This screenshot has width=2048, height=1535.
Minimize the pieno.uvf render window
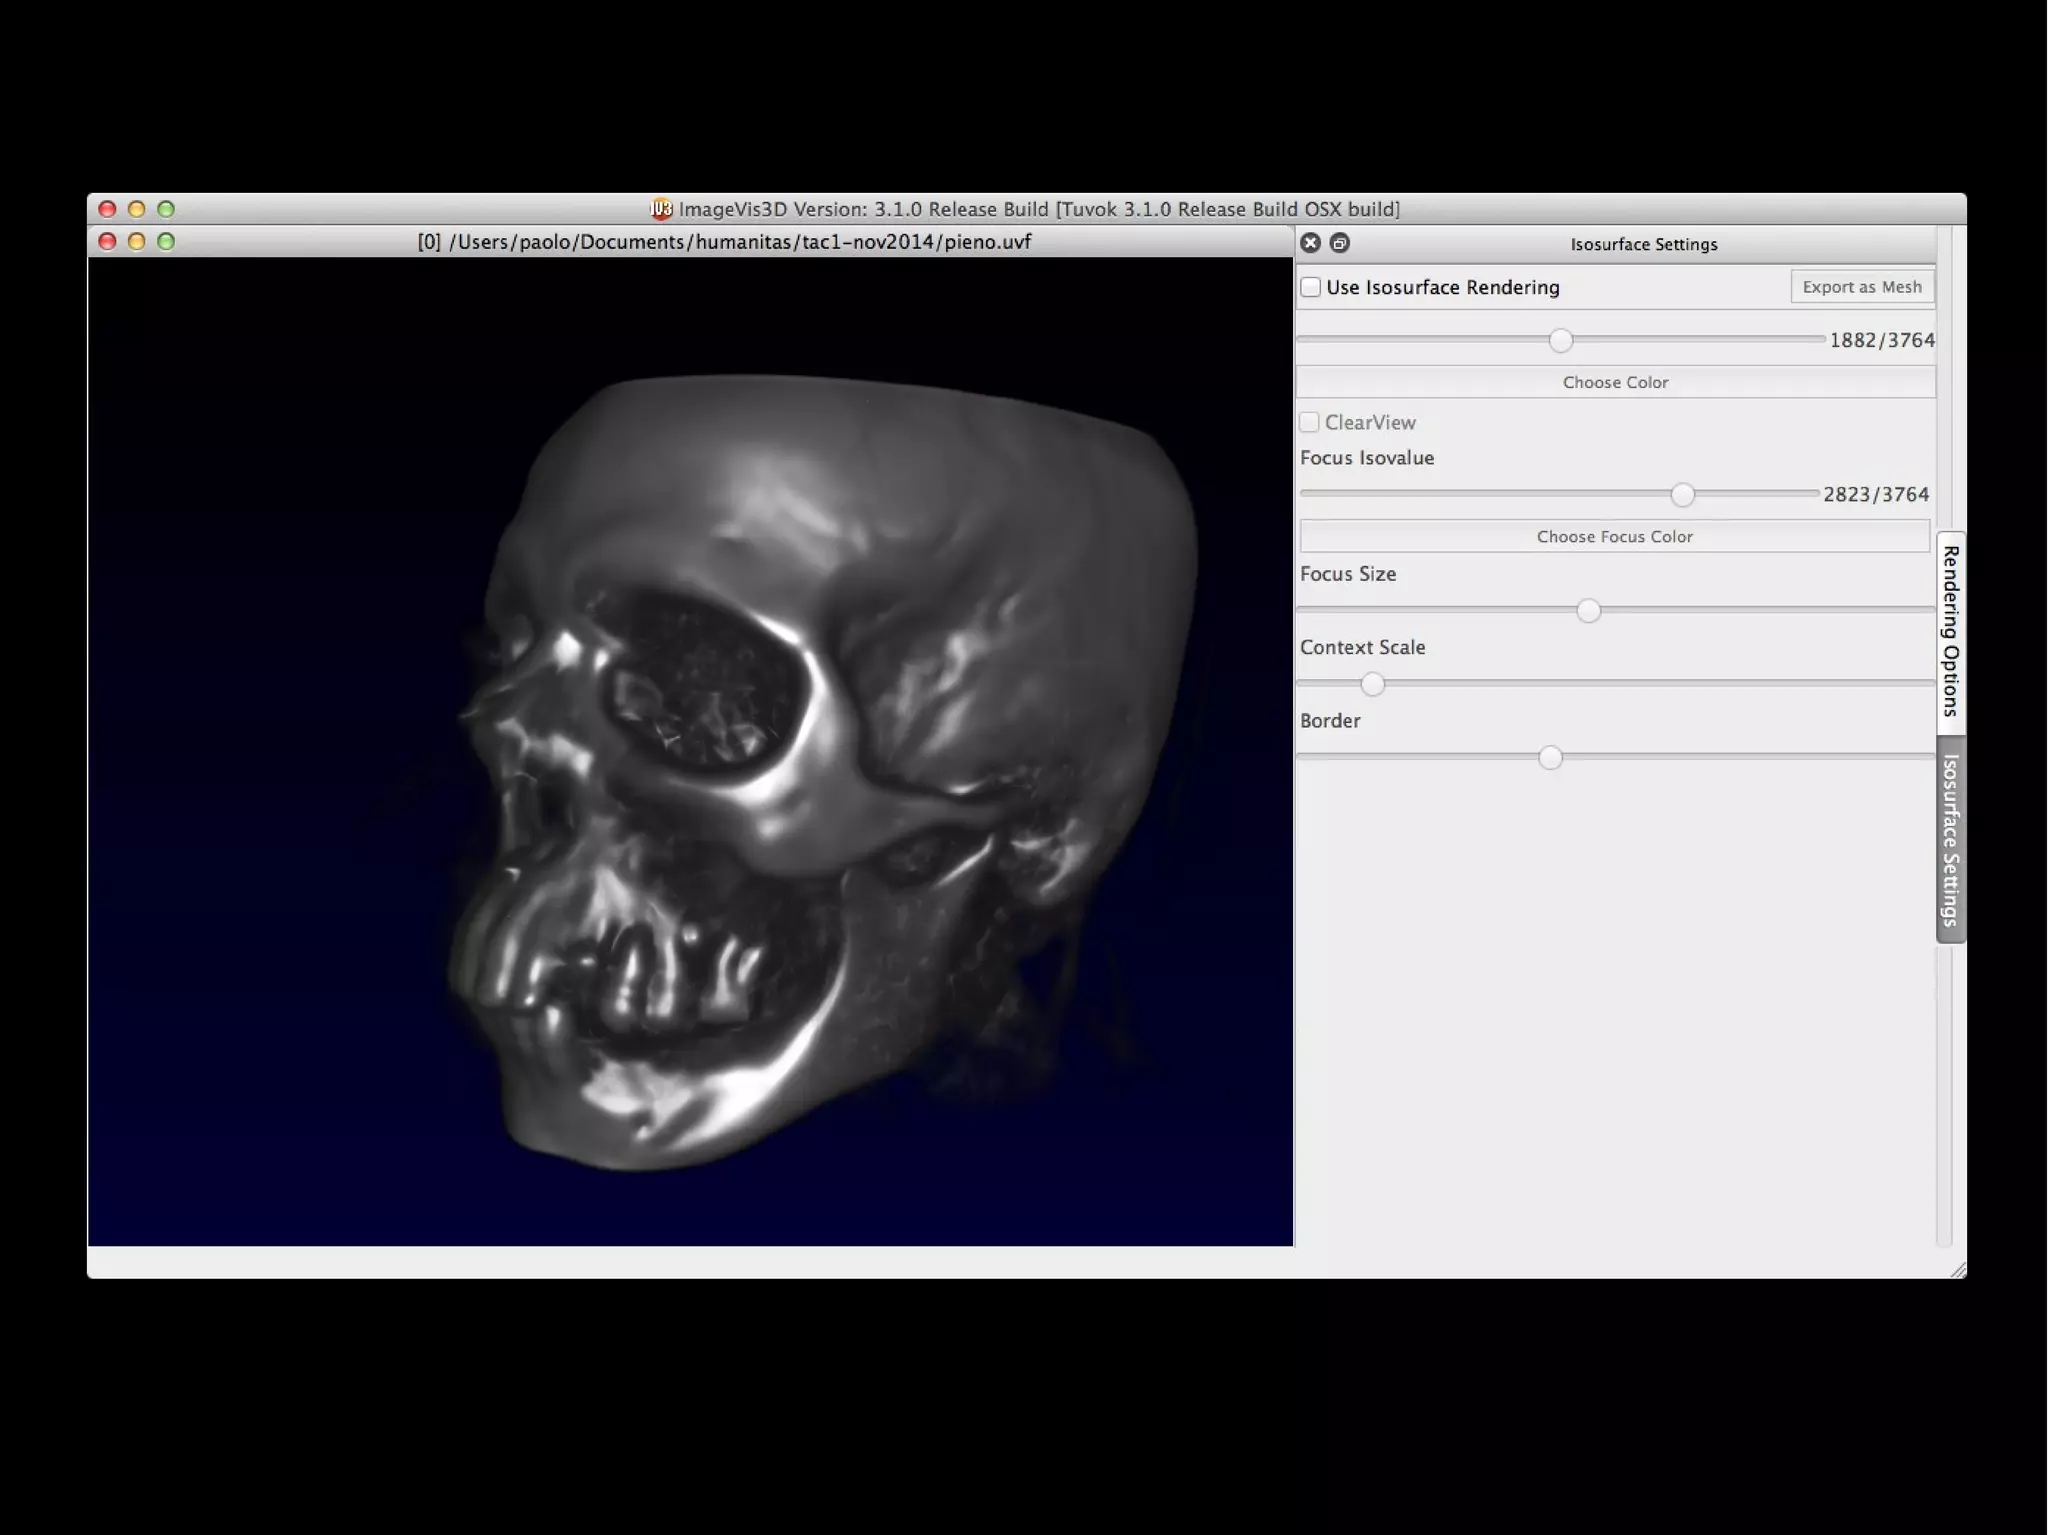(x=137, y=241)
